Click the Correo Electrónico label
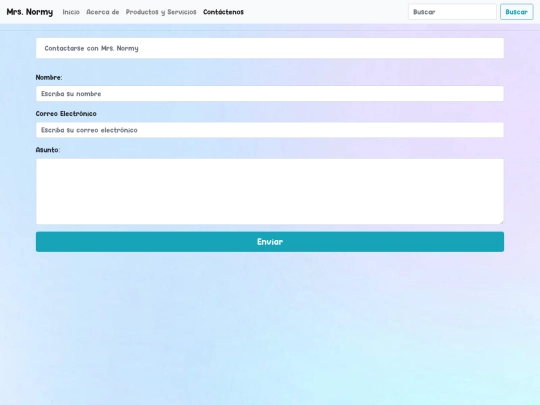 (x=66, y=114)
